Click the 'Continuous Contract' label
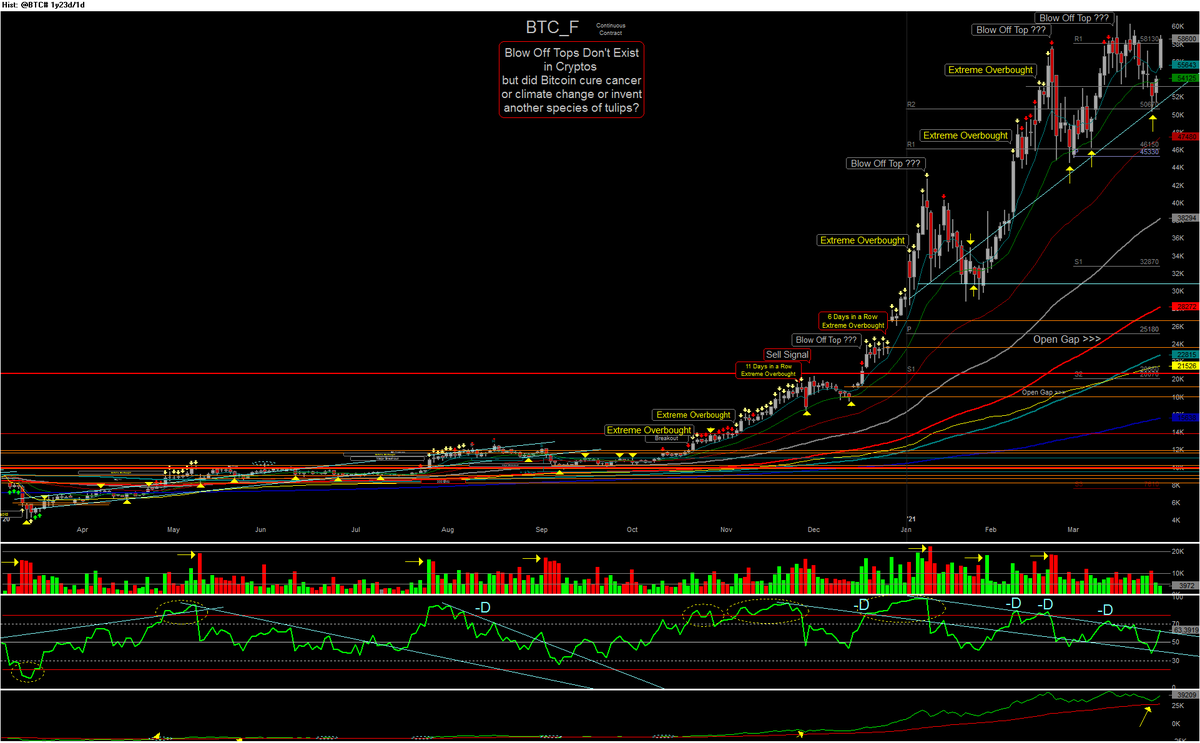The image size is (1200, 743). (609, 27)
